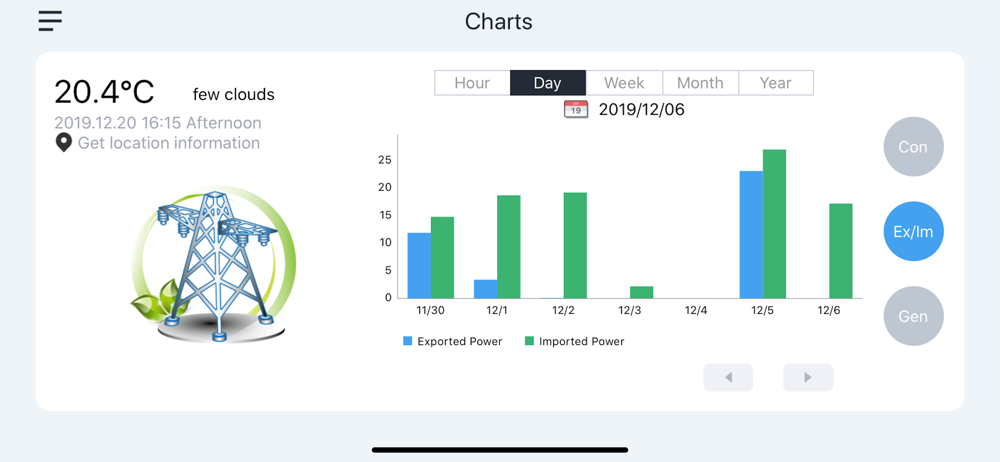Open the calendar date picker icon
Screen dimensions: 1000x462
(x=576, y=109)
